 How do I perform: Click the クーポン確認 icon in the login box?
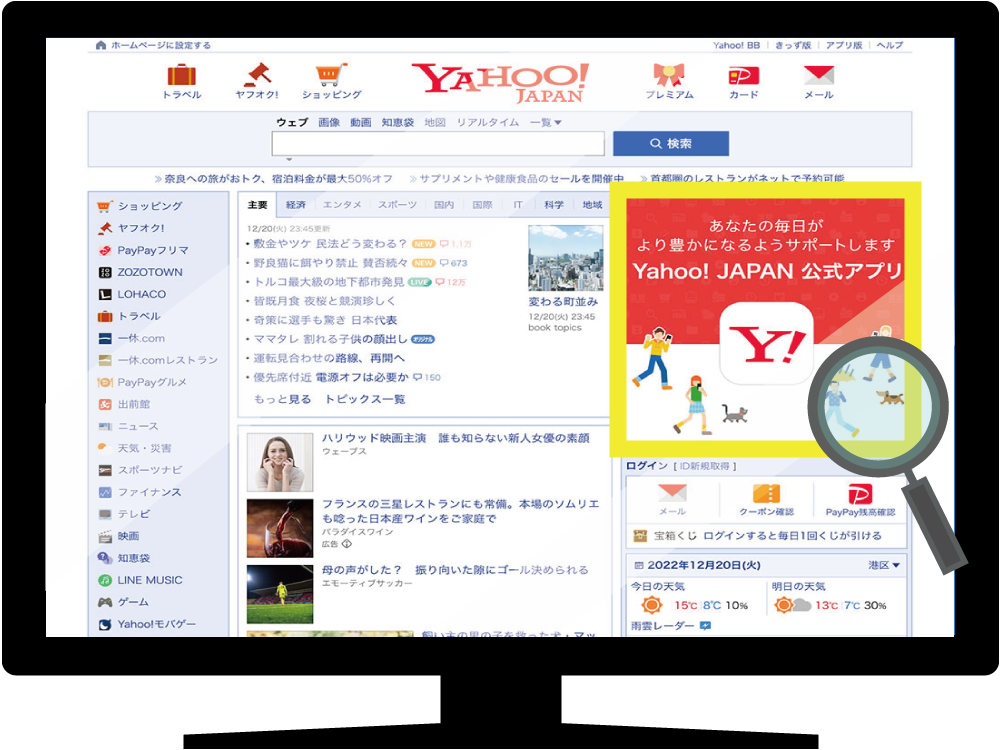(766, 494)
